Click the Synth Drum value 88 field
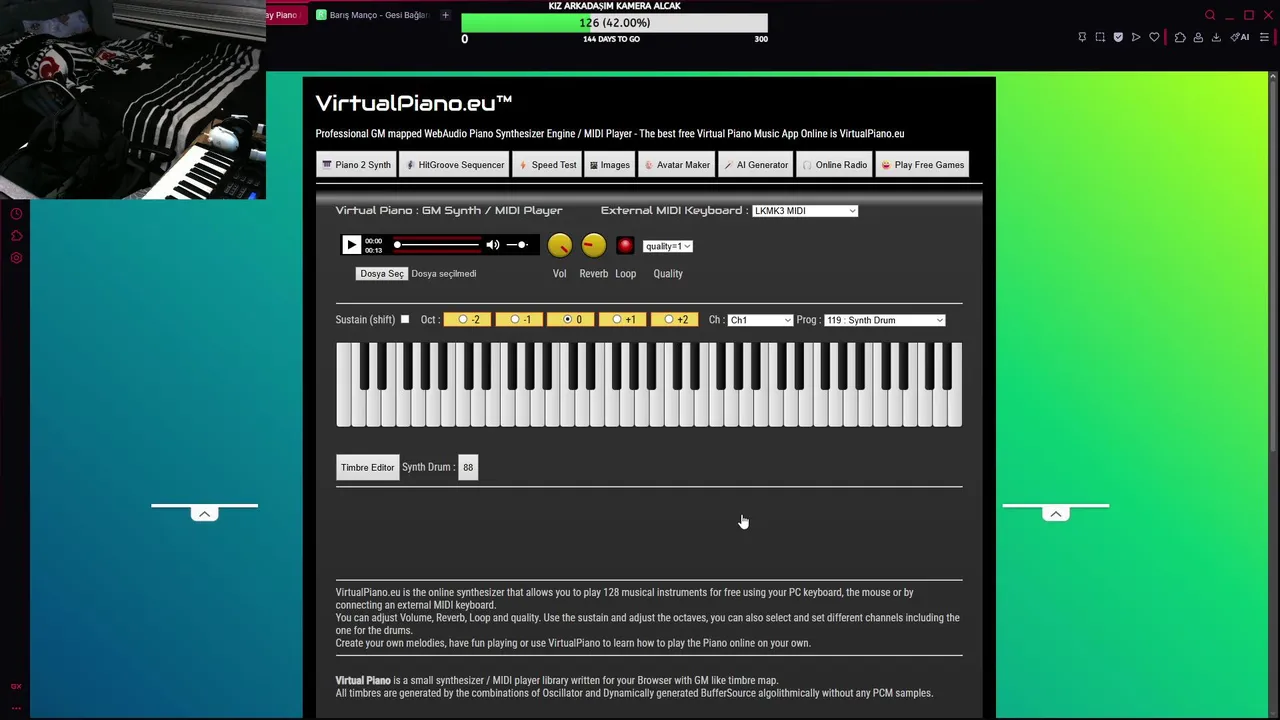 (x=468, y=467)
